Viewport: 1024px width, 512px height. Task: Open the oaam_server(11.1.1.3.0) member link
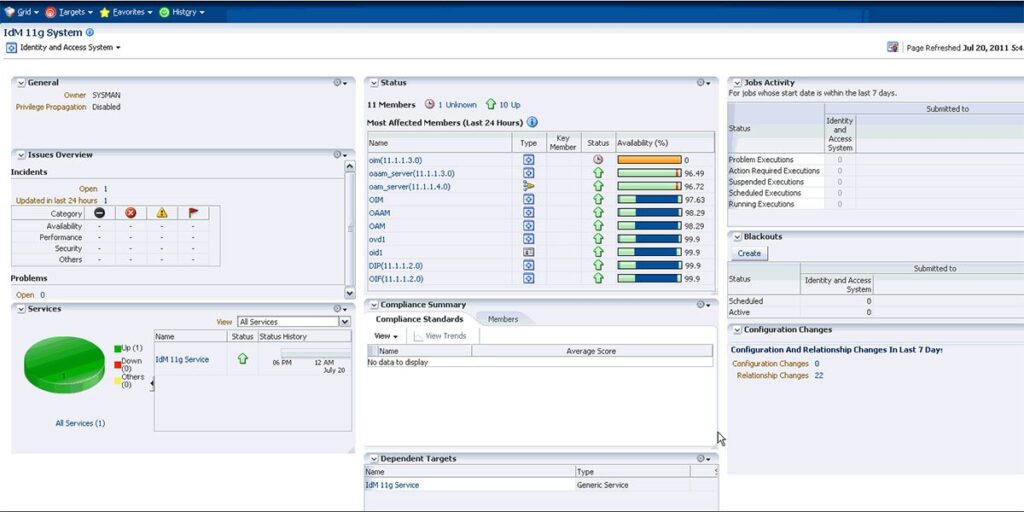pos(411,174)
